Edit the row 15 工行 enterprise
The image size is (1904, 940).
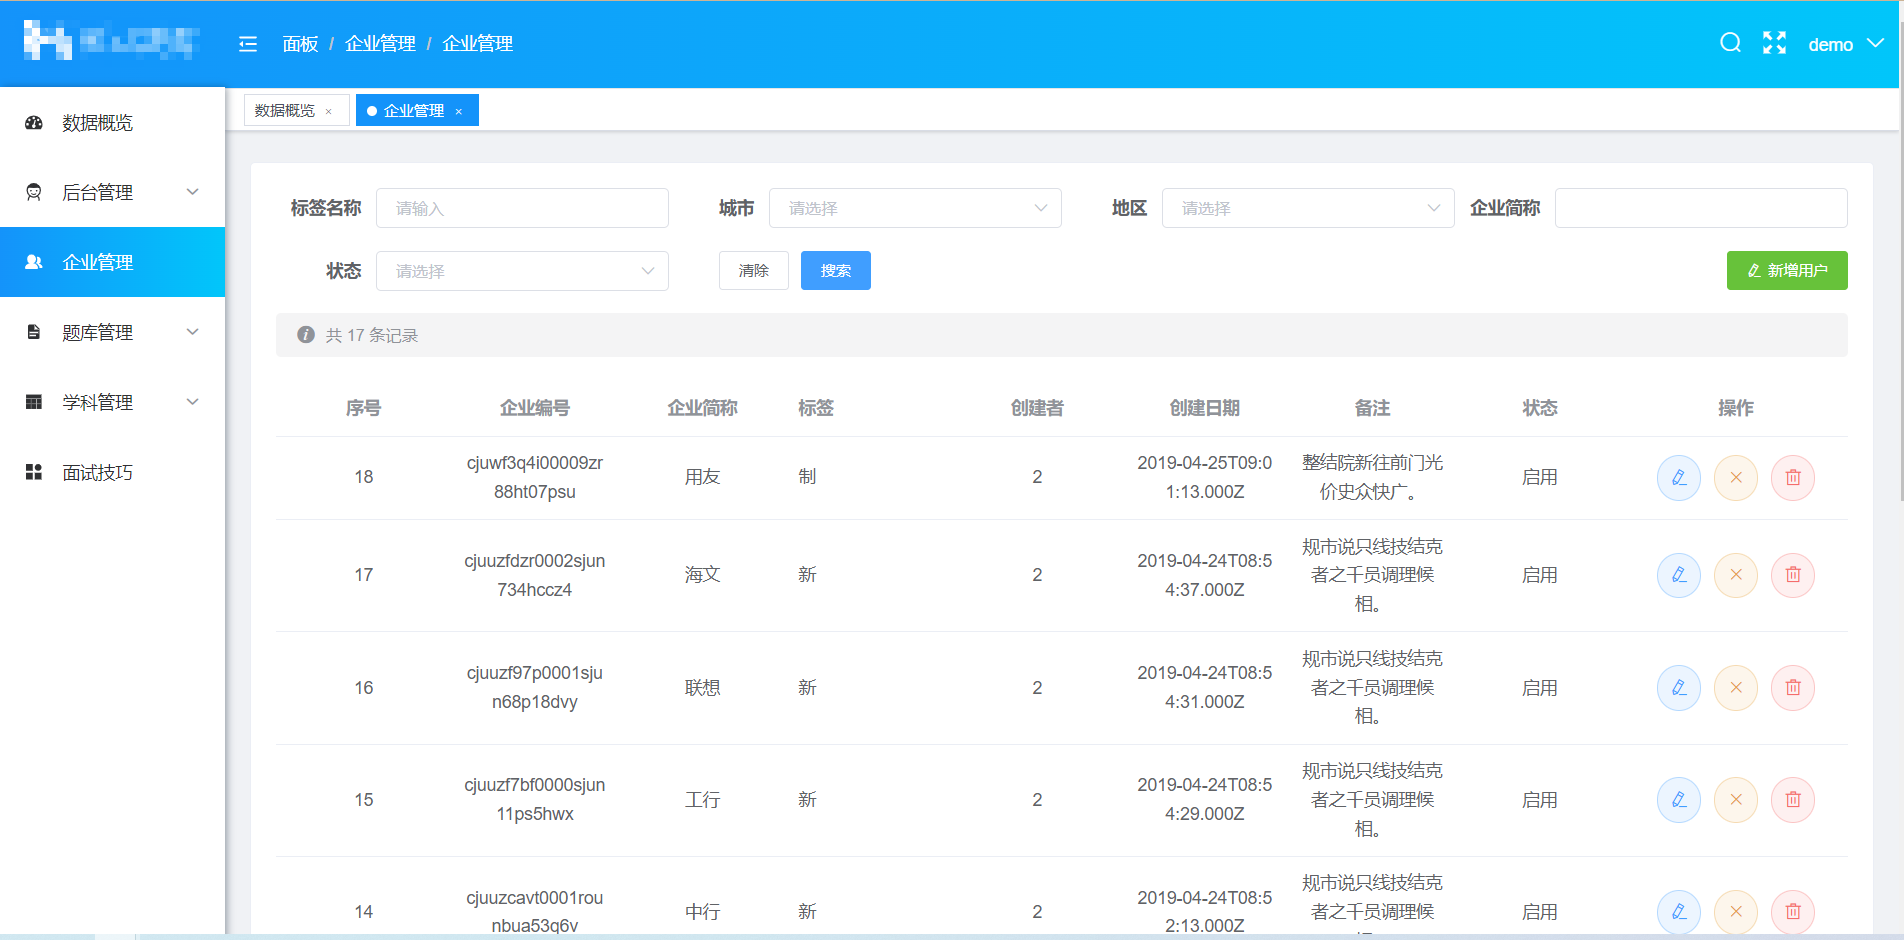(x=1679, y=800)
